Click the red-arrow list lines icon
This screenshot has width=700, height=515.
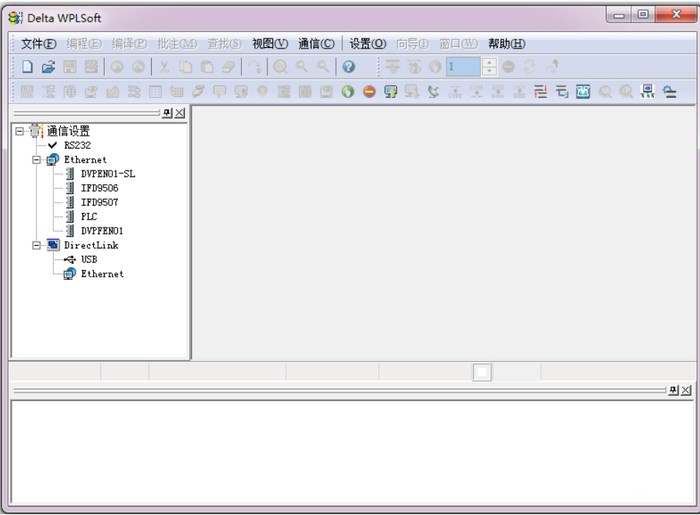tap(540, 92)
